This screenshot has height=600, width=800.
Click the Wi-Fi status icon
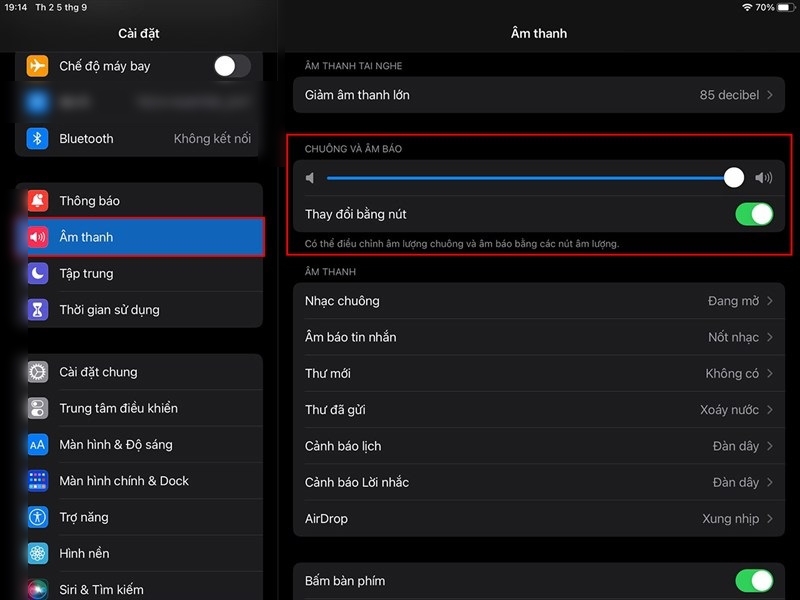[747, 7]
